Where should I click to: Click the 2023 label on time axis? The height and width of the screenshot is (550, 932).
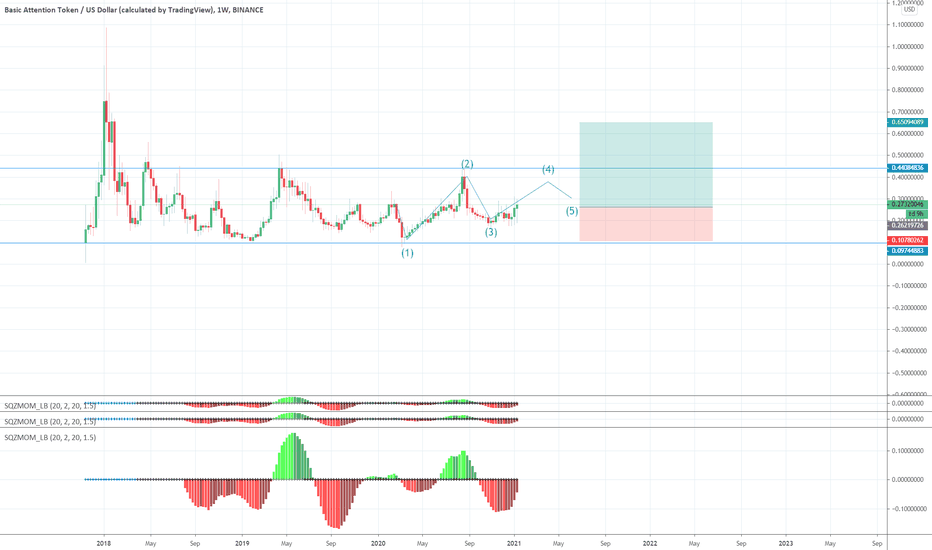coord(786,543)
